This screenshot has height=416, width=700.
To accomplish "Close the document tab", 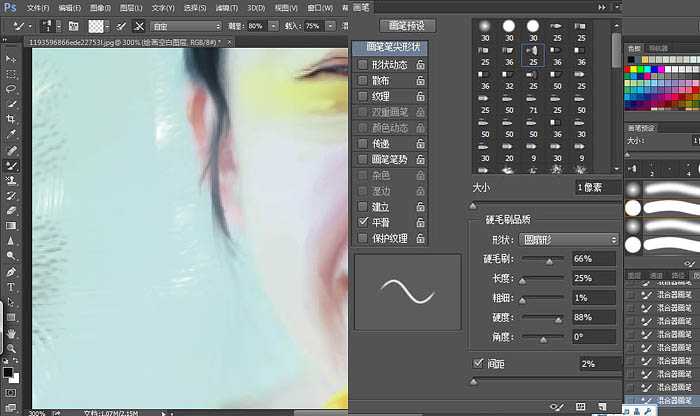I will coord(229,42).
